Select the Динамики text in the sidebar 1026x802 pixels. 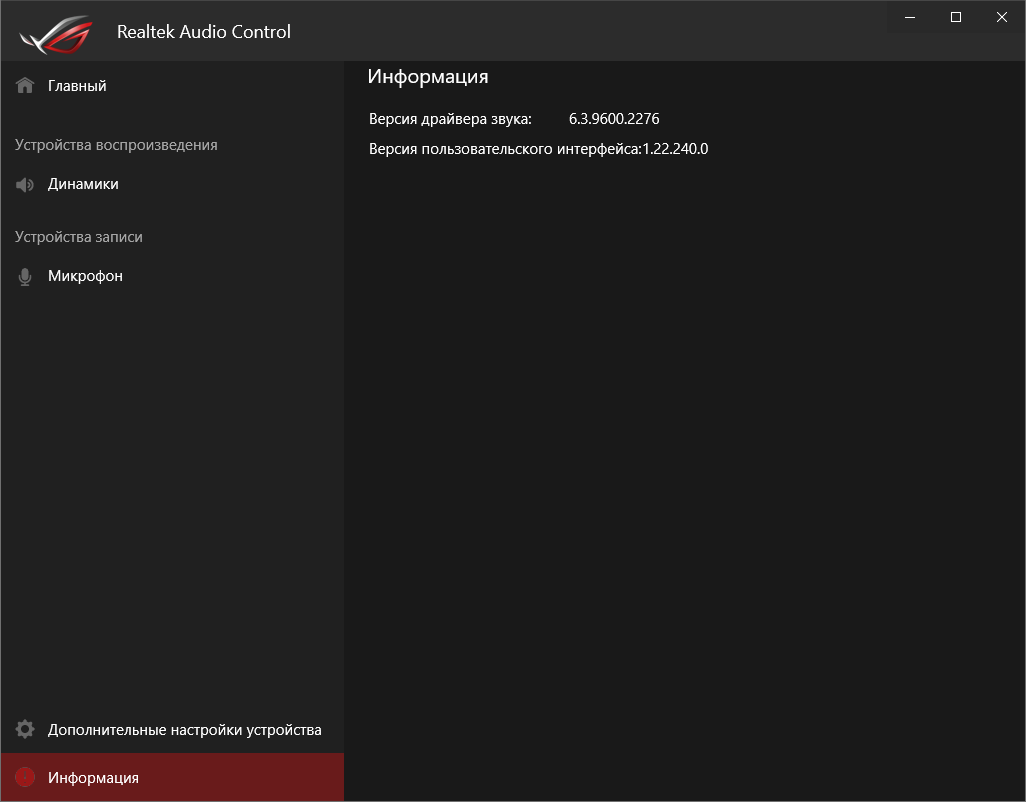coord(83,184)
